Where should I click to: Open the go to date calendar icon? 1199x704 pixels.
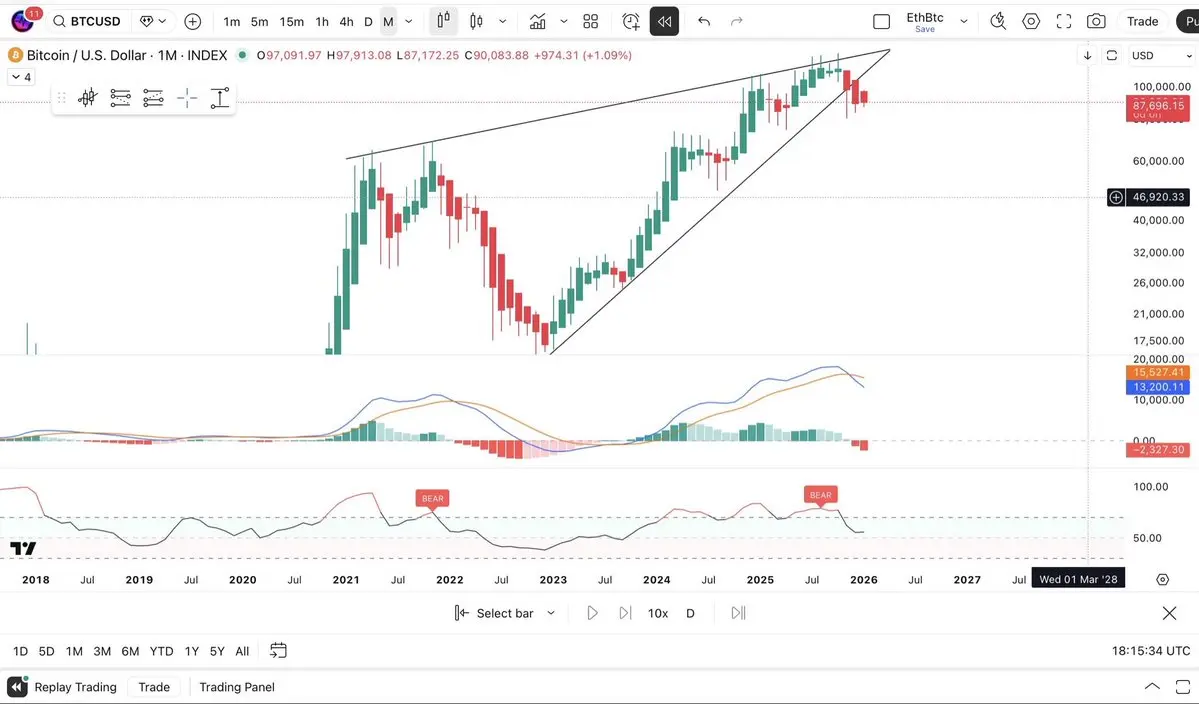click(x=278, y=650)
